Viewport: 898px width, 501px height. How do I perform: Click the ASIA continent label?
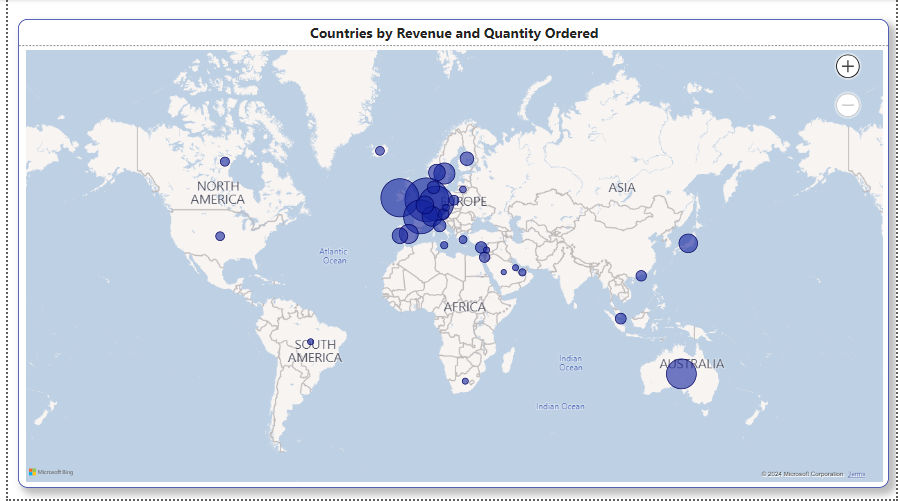622,188
